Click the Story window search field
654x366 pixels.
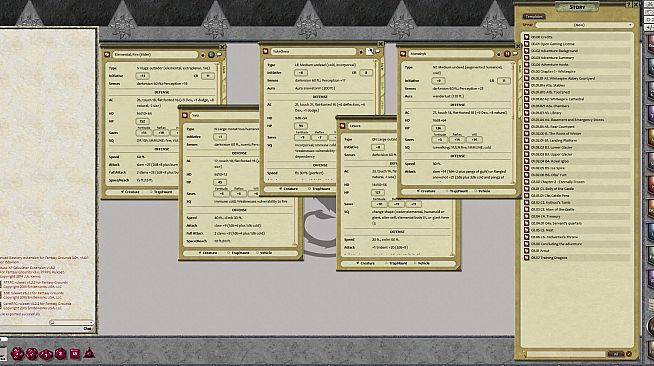tap(566, 354)
